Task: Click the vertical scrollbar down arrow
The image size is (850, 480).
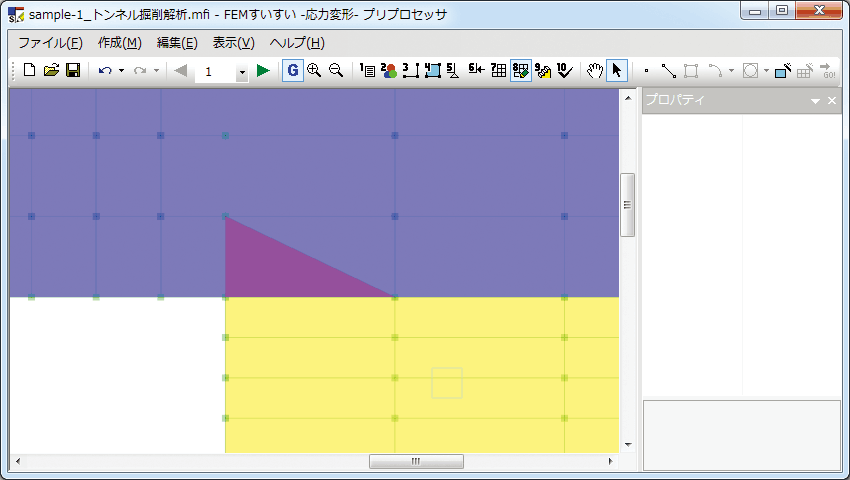Action: pos(628,445)
